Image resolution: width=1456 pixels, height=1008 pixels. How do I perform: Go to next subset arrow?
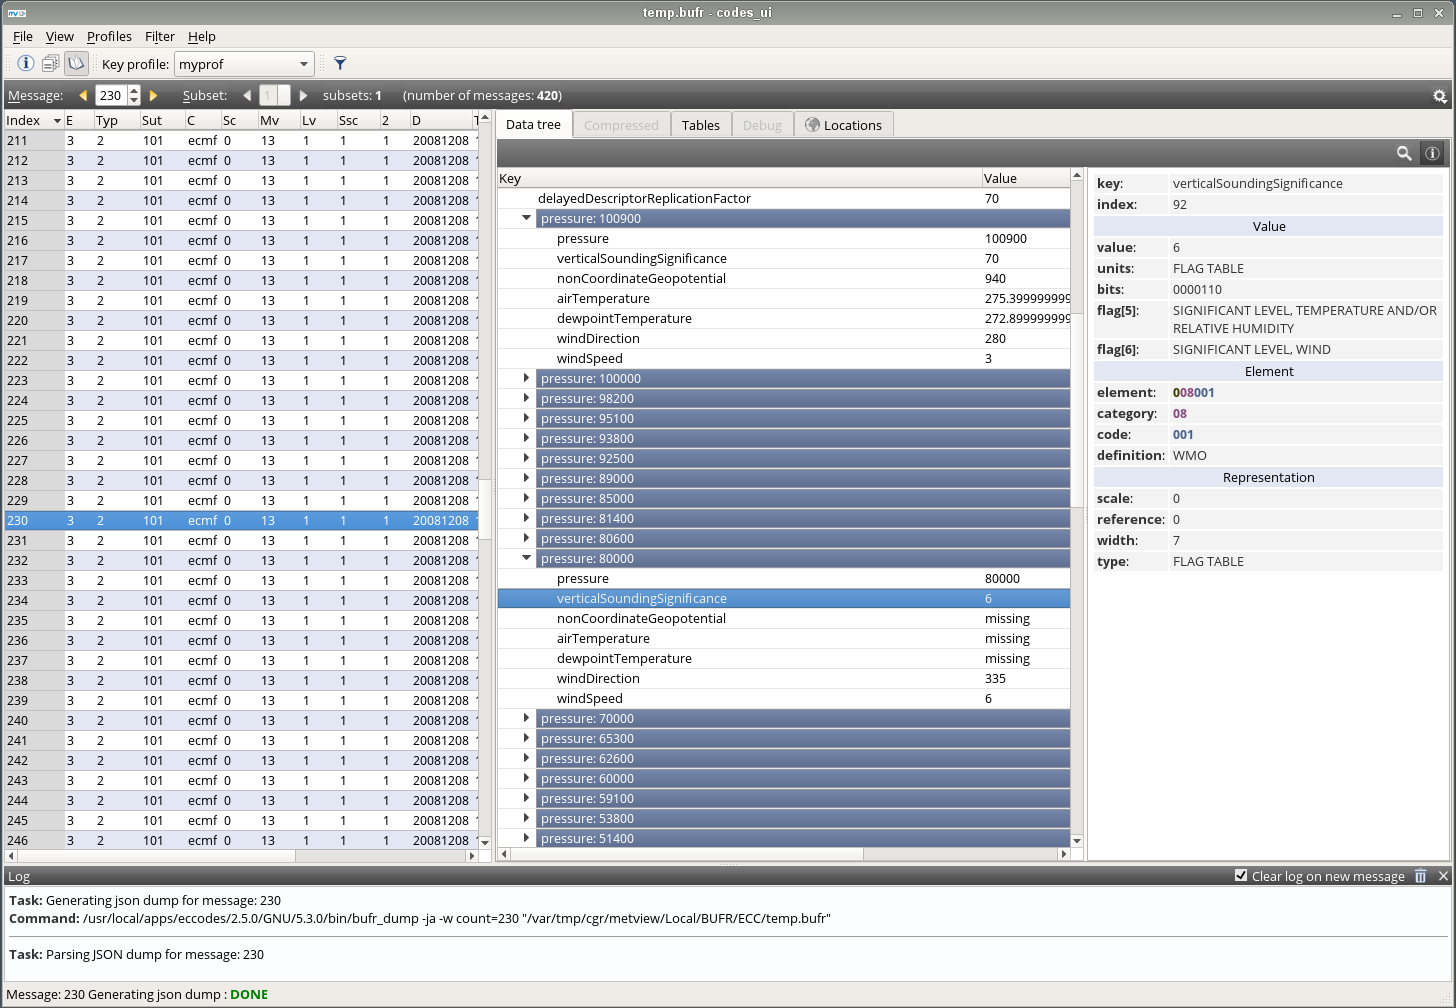(303, 95)
